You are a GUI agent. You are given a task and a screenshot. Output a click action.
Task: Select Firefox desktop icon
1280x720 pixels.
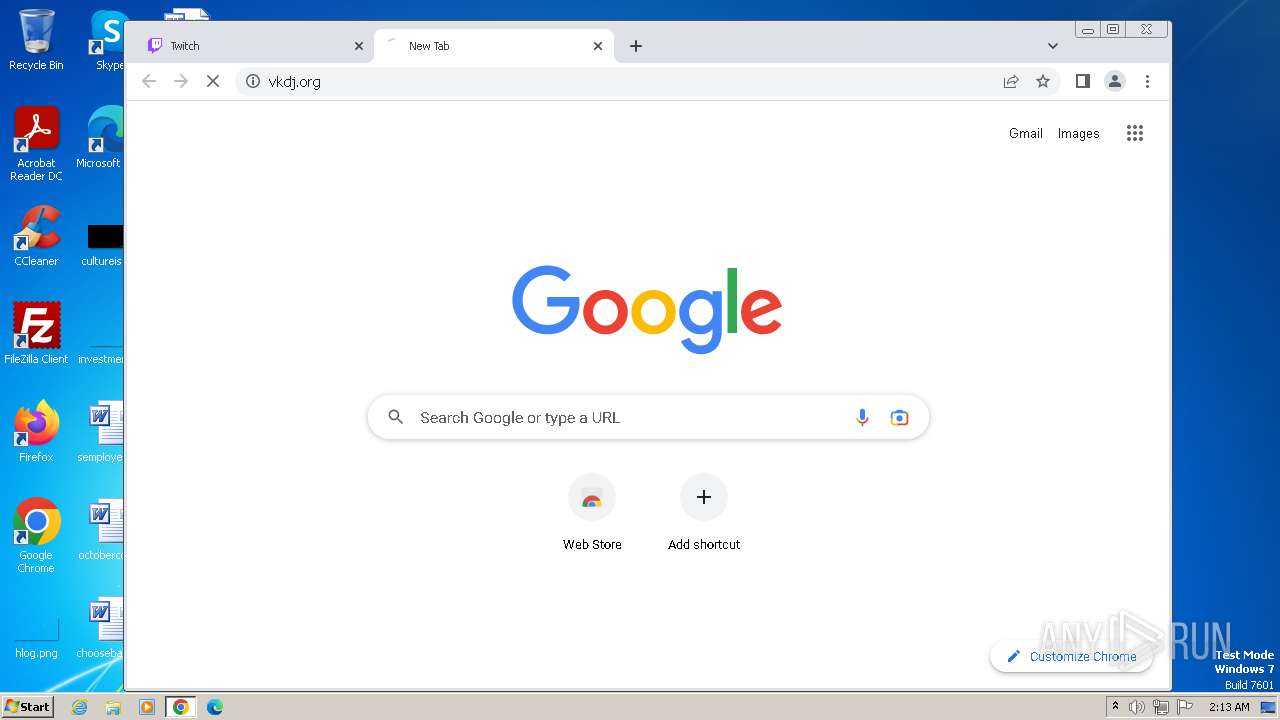pyautogui.click(x=36, y=432)
